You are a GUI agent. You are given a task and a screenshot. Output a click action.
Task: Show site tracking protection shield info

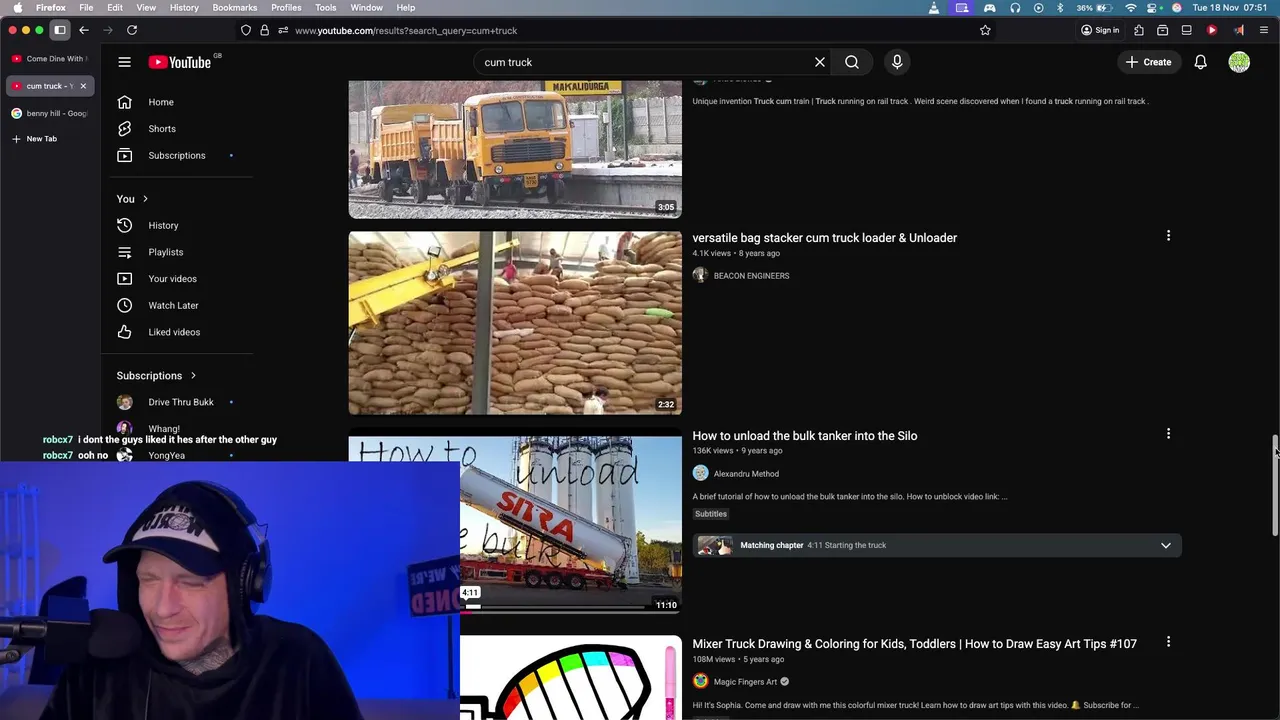tap(246, 30)
